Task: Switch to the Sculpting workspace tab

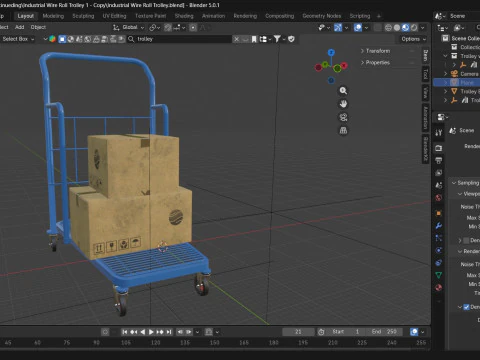Action: (83, 16)
